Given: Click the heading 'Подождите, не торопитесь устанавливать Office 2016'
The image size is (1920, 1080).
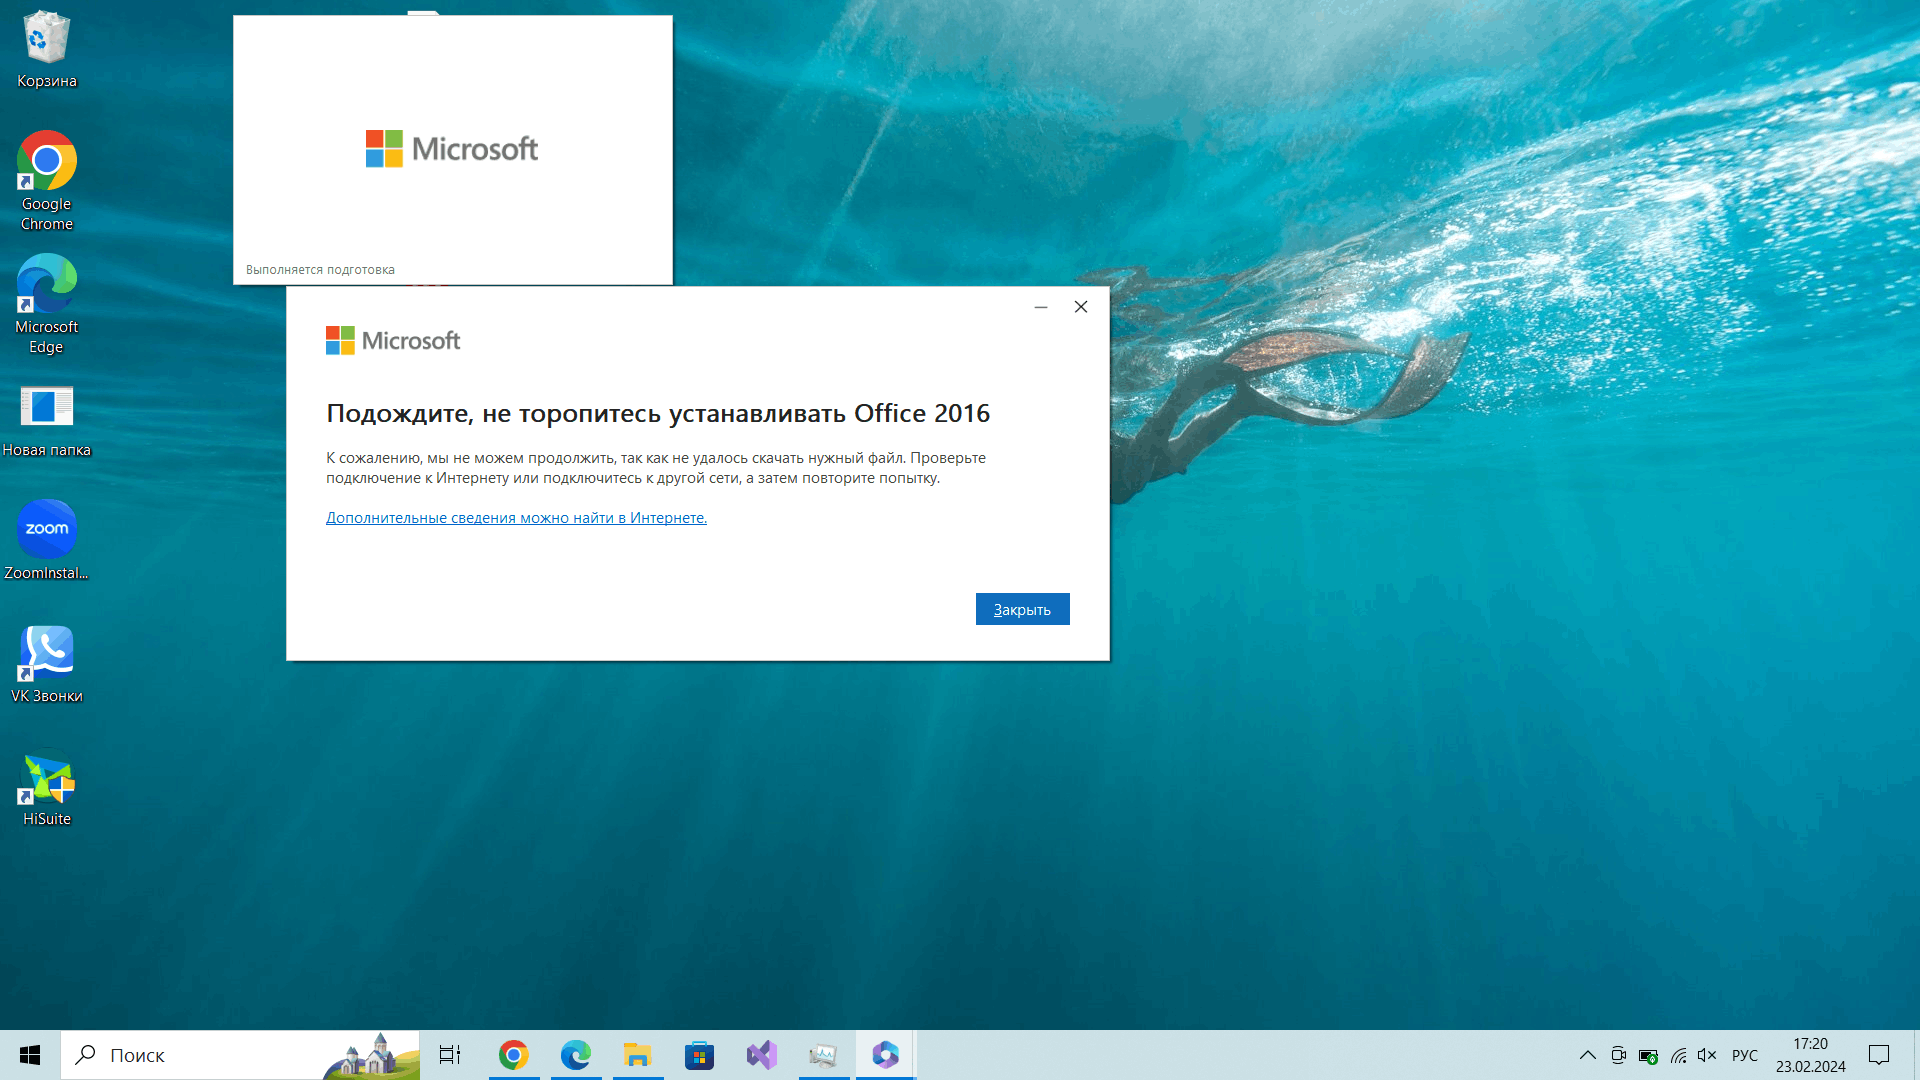Looking at the screenshot, I should pyautogui.click(x=658, y=413).
